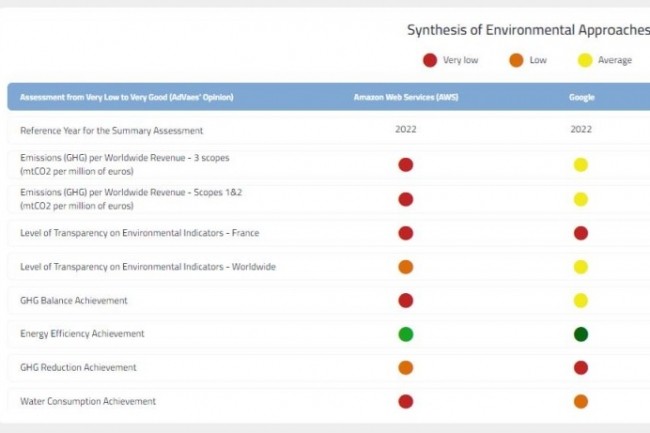Click Google yellow dot for Transparency Worldwide

point(581,267)
